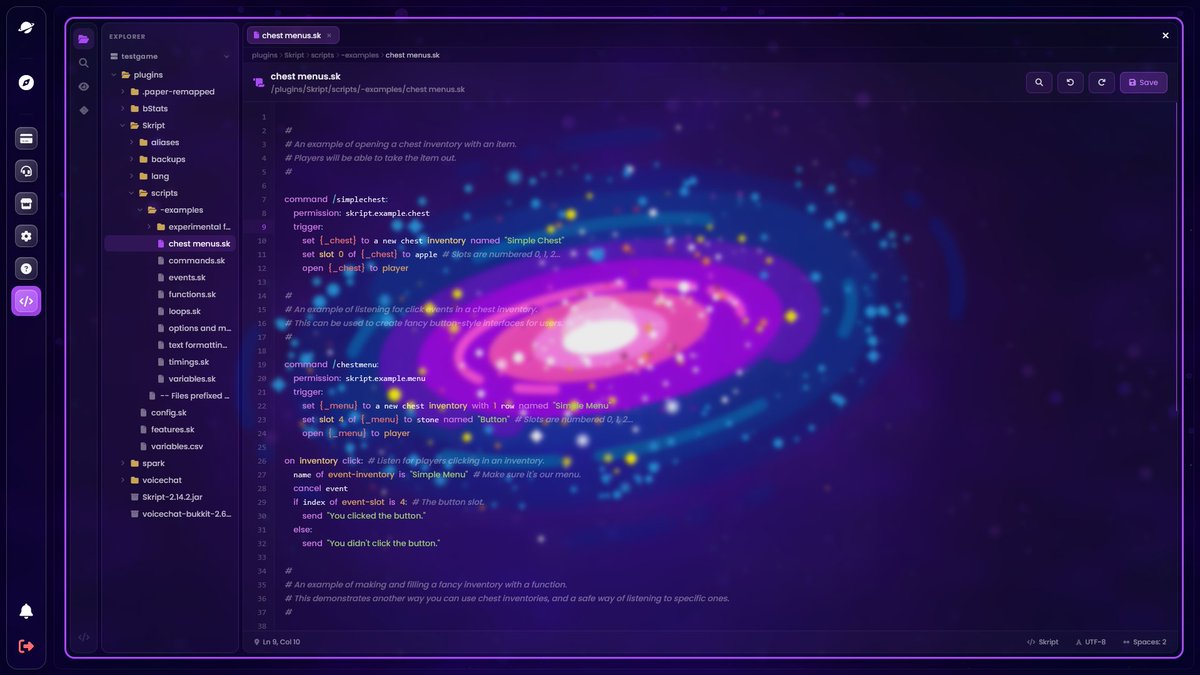Close the editor with the X
Image resolution: width=1200 pixels, height=675 pixels.
coord(1165,35)
